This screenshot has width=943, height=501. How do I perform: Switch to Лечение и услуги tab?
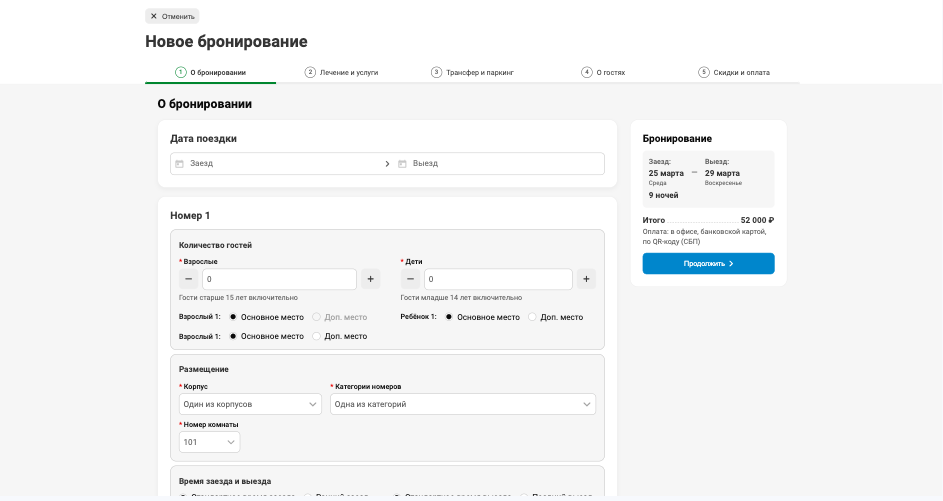(x=342, y=72)
